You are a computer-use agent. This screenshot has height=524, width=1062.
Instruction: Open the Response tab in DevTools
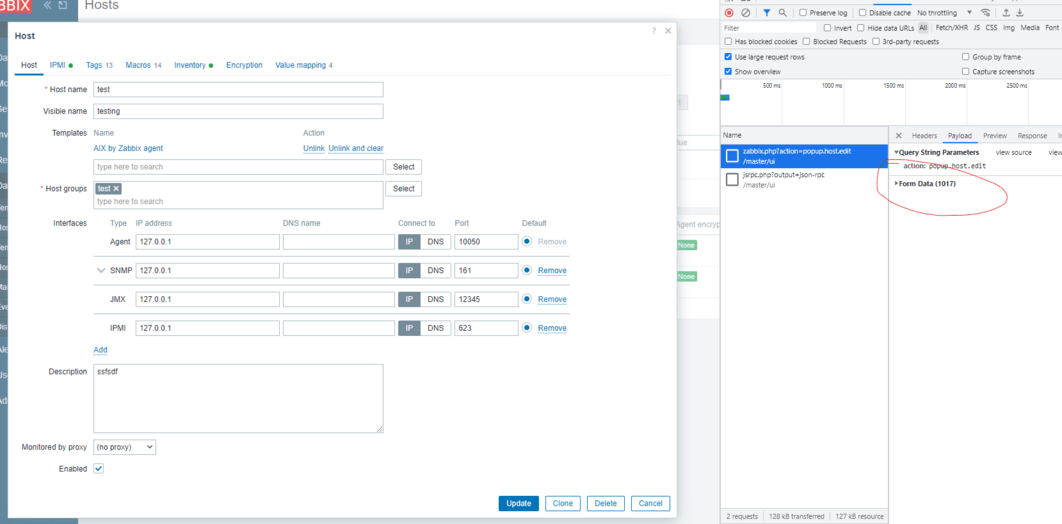click(x=1032, y=136)
